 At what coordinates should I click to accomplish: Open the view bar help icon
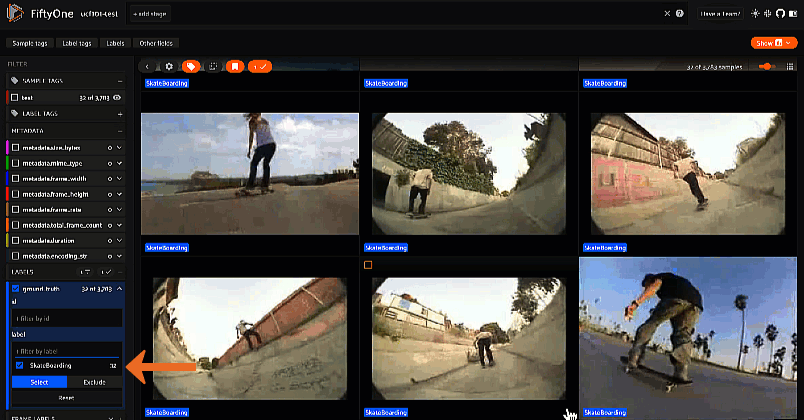coord(680,14)
